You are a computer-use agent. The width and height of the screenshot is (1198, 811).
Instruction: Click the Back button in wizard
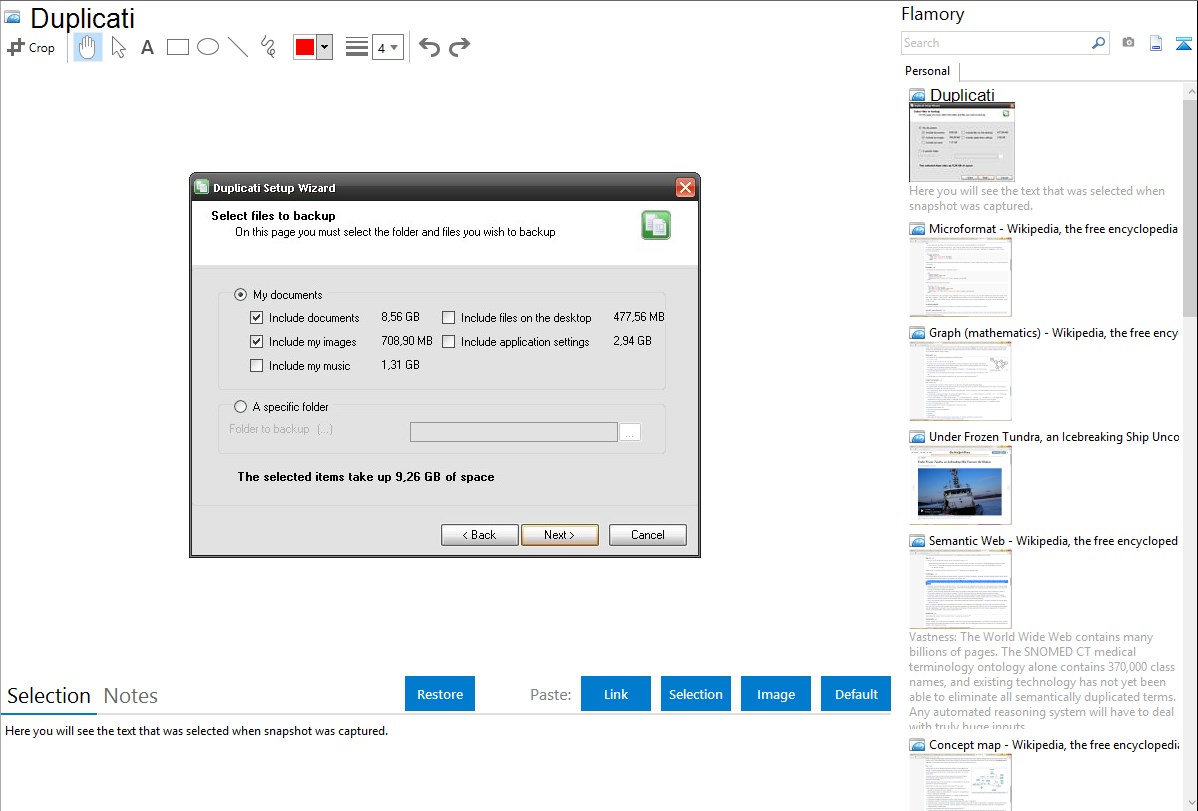tap(480, 535)
